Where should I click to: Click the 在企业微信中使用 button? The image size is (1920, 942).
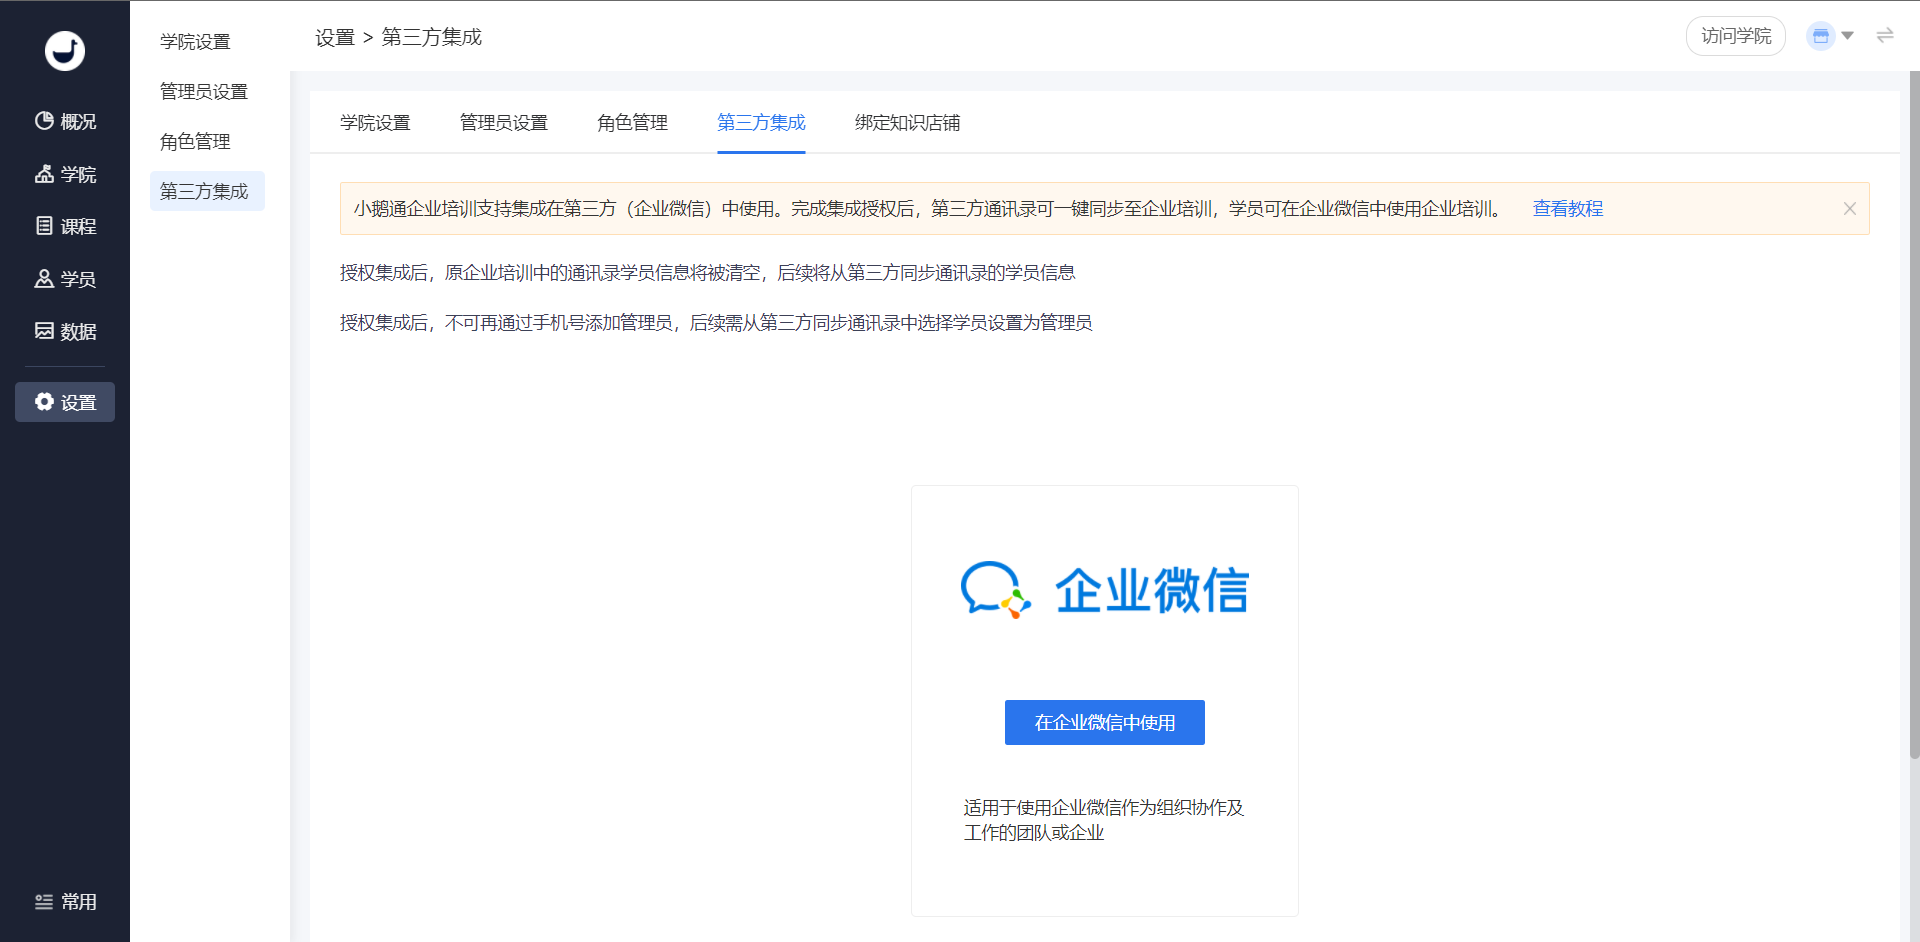pyautogui.click(x=1105, y=723)
